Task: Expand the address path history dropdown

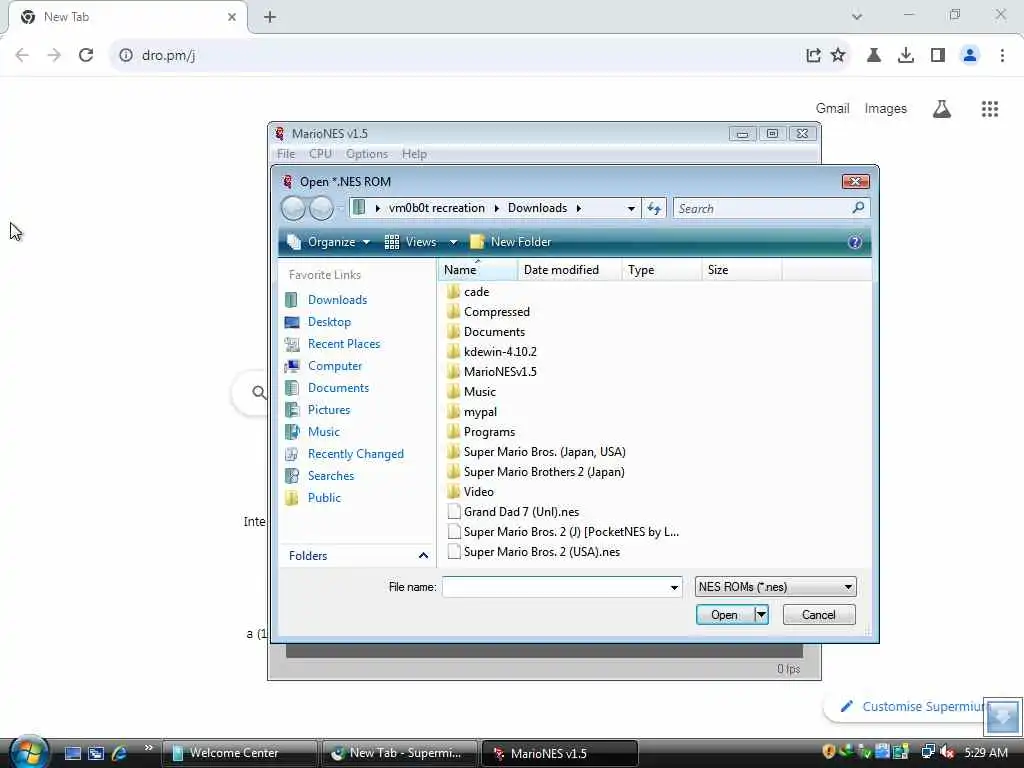Action: (631, 208)
